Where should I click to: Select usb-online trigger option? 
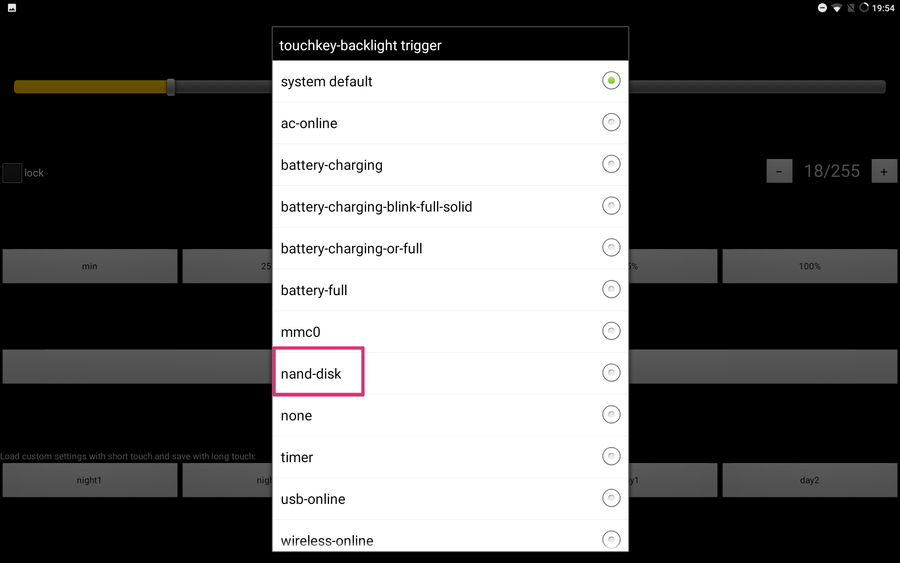[611, 498]
